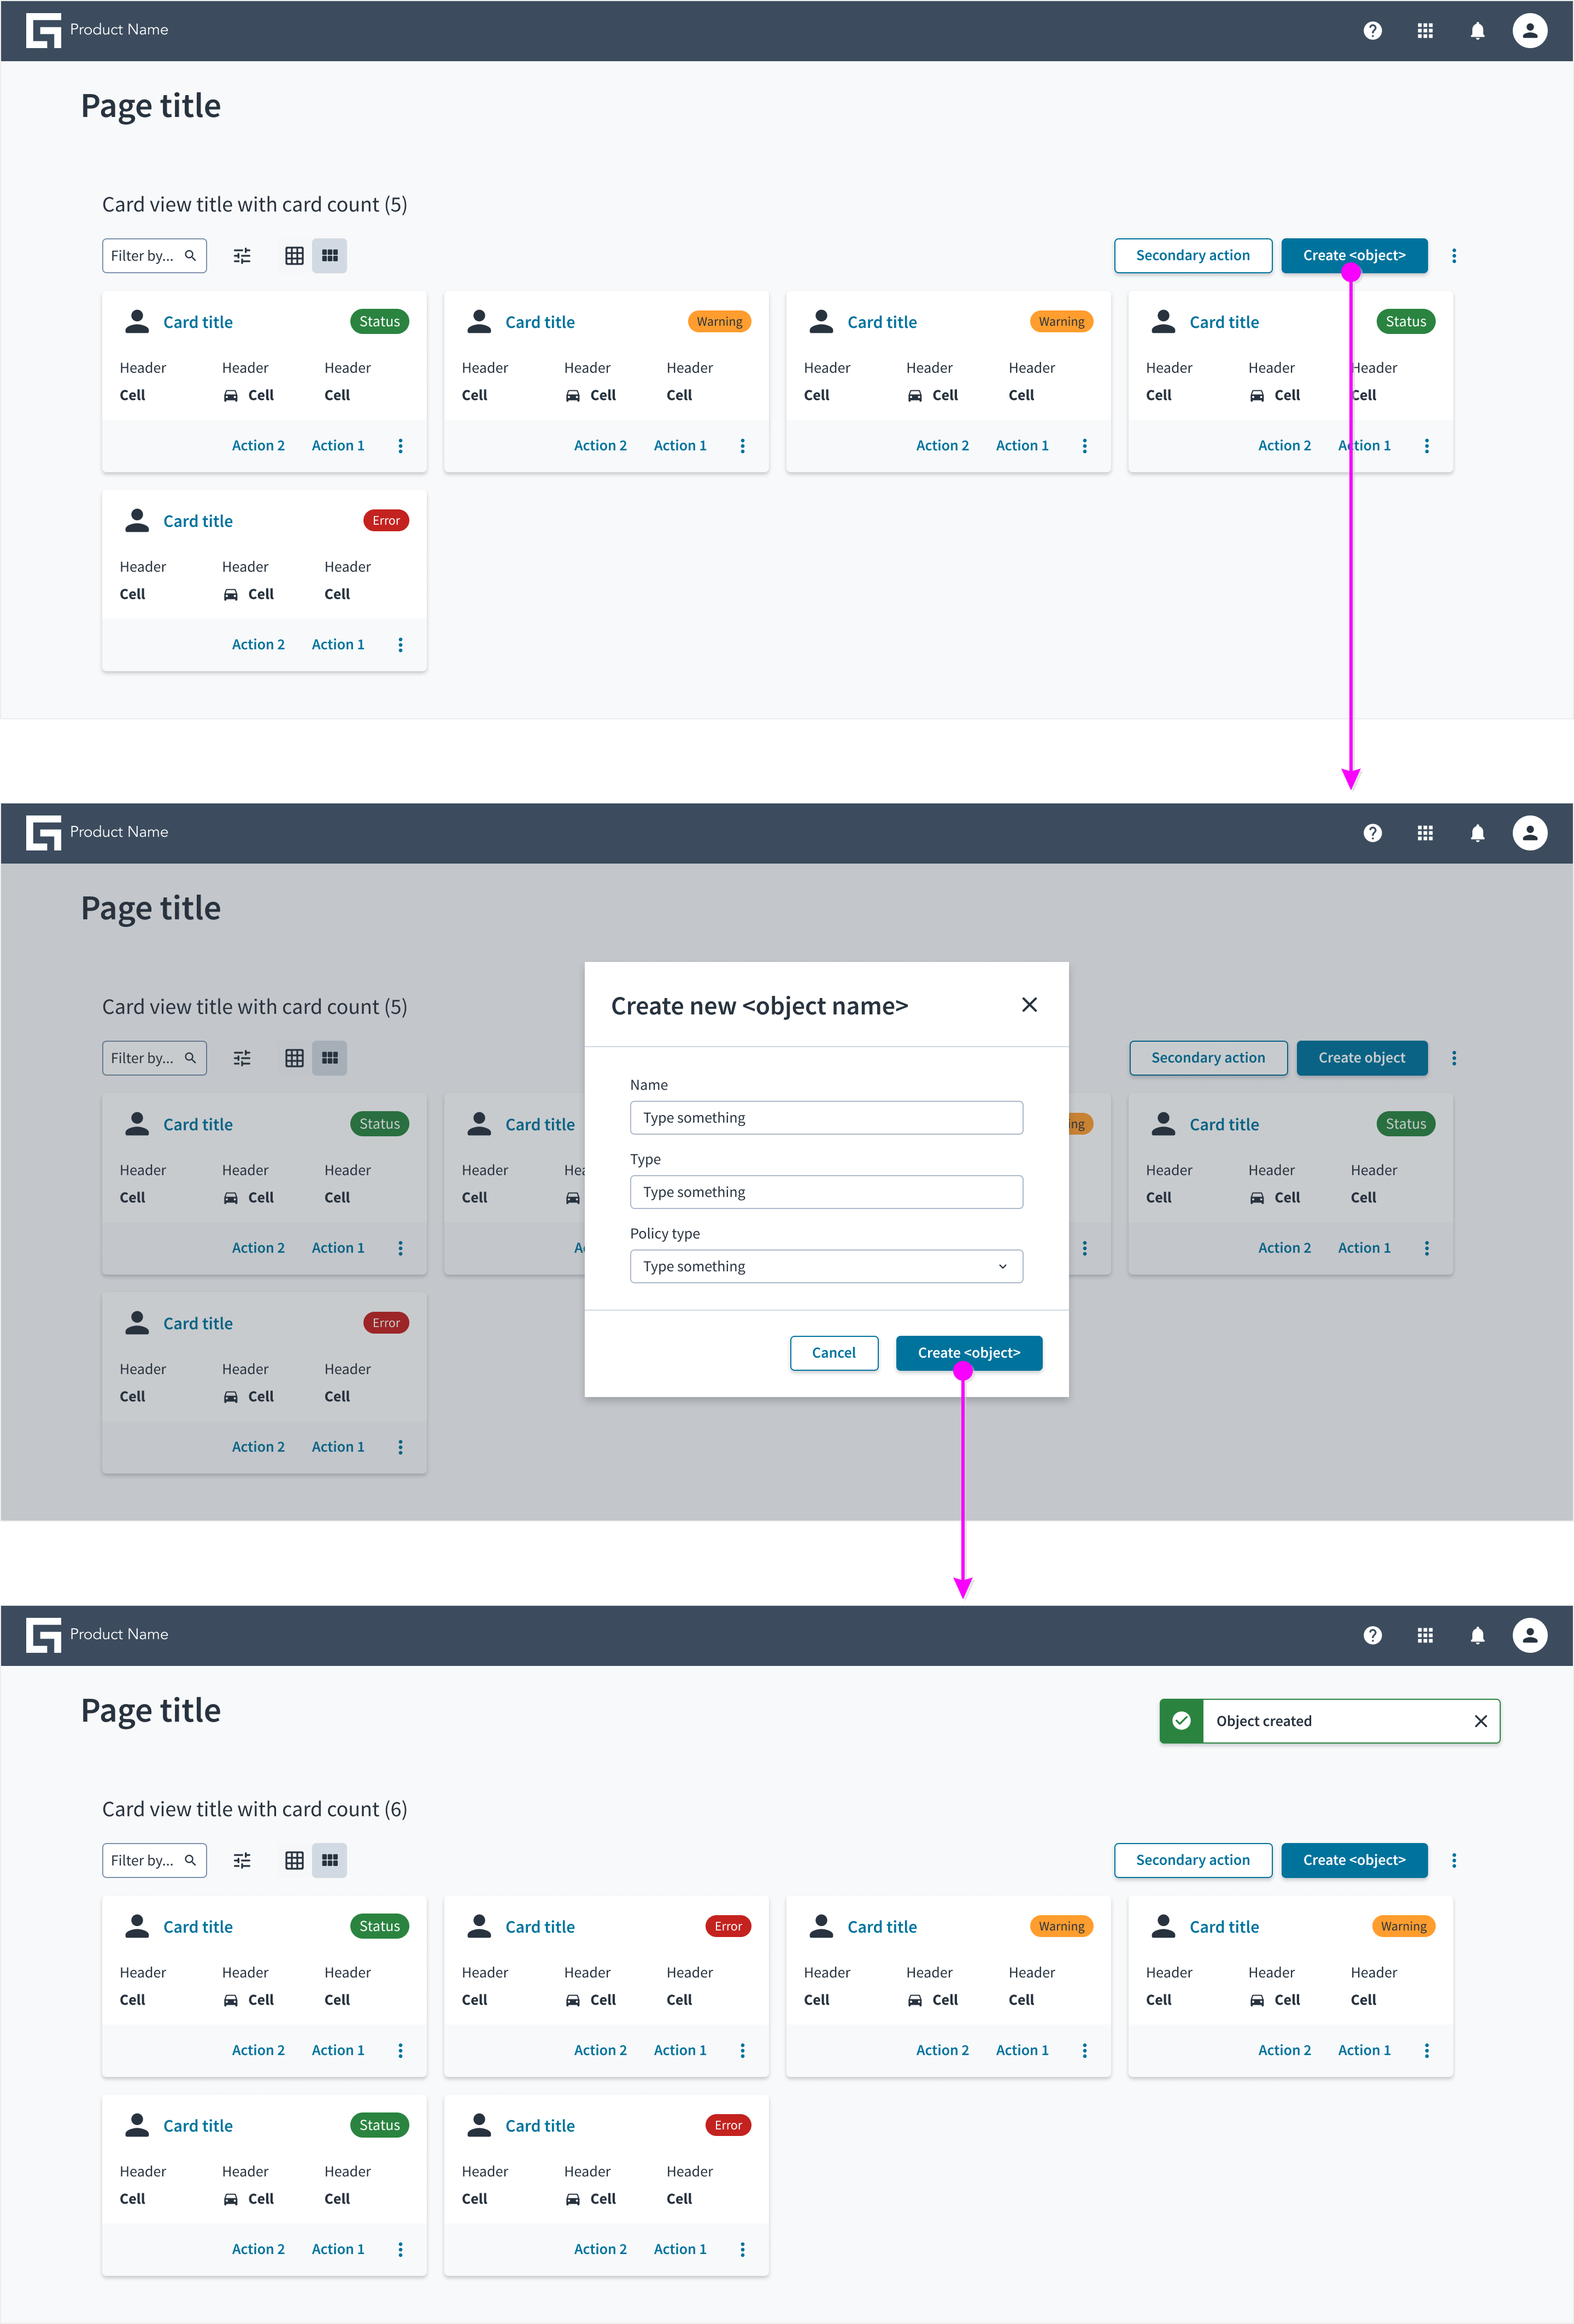Click Action 1 on the dimmed Error card behind the dialog
This screenshot has height=2324, width=1574.
338,1447
